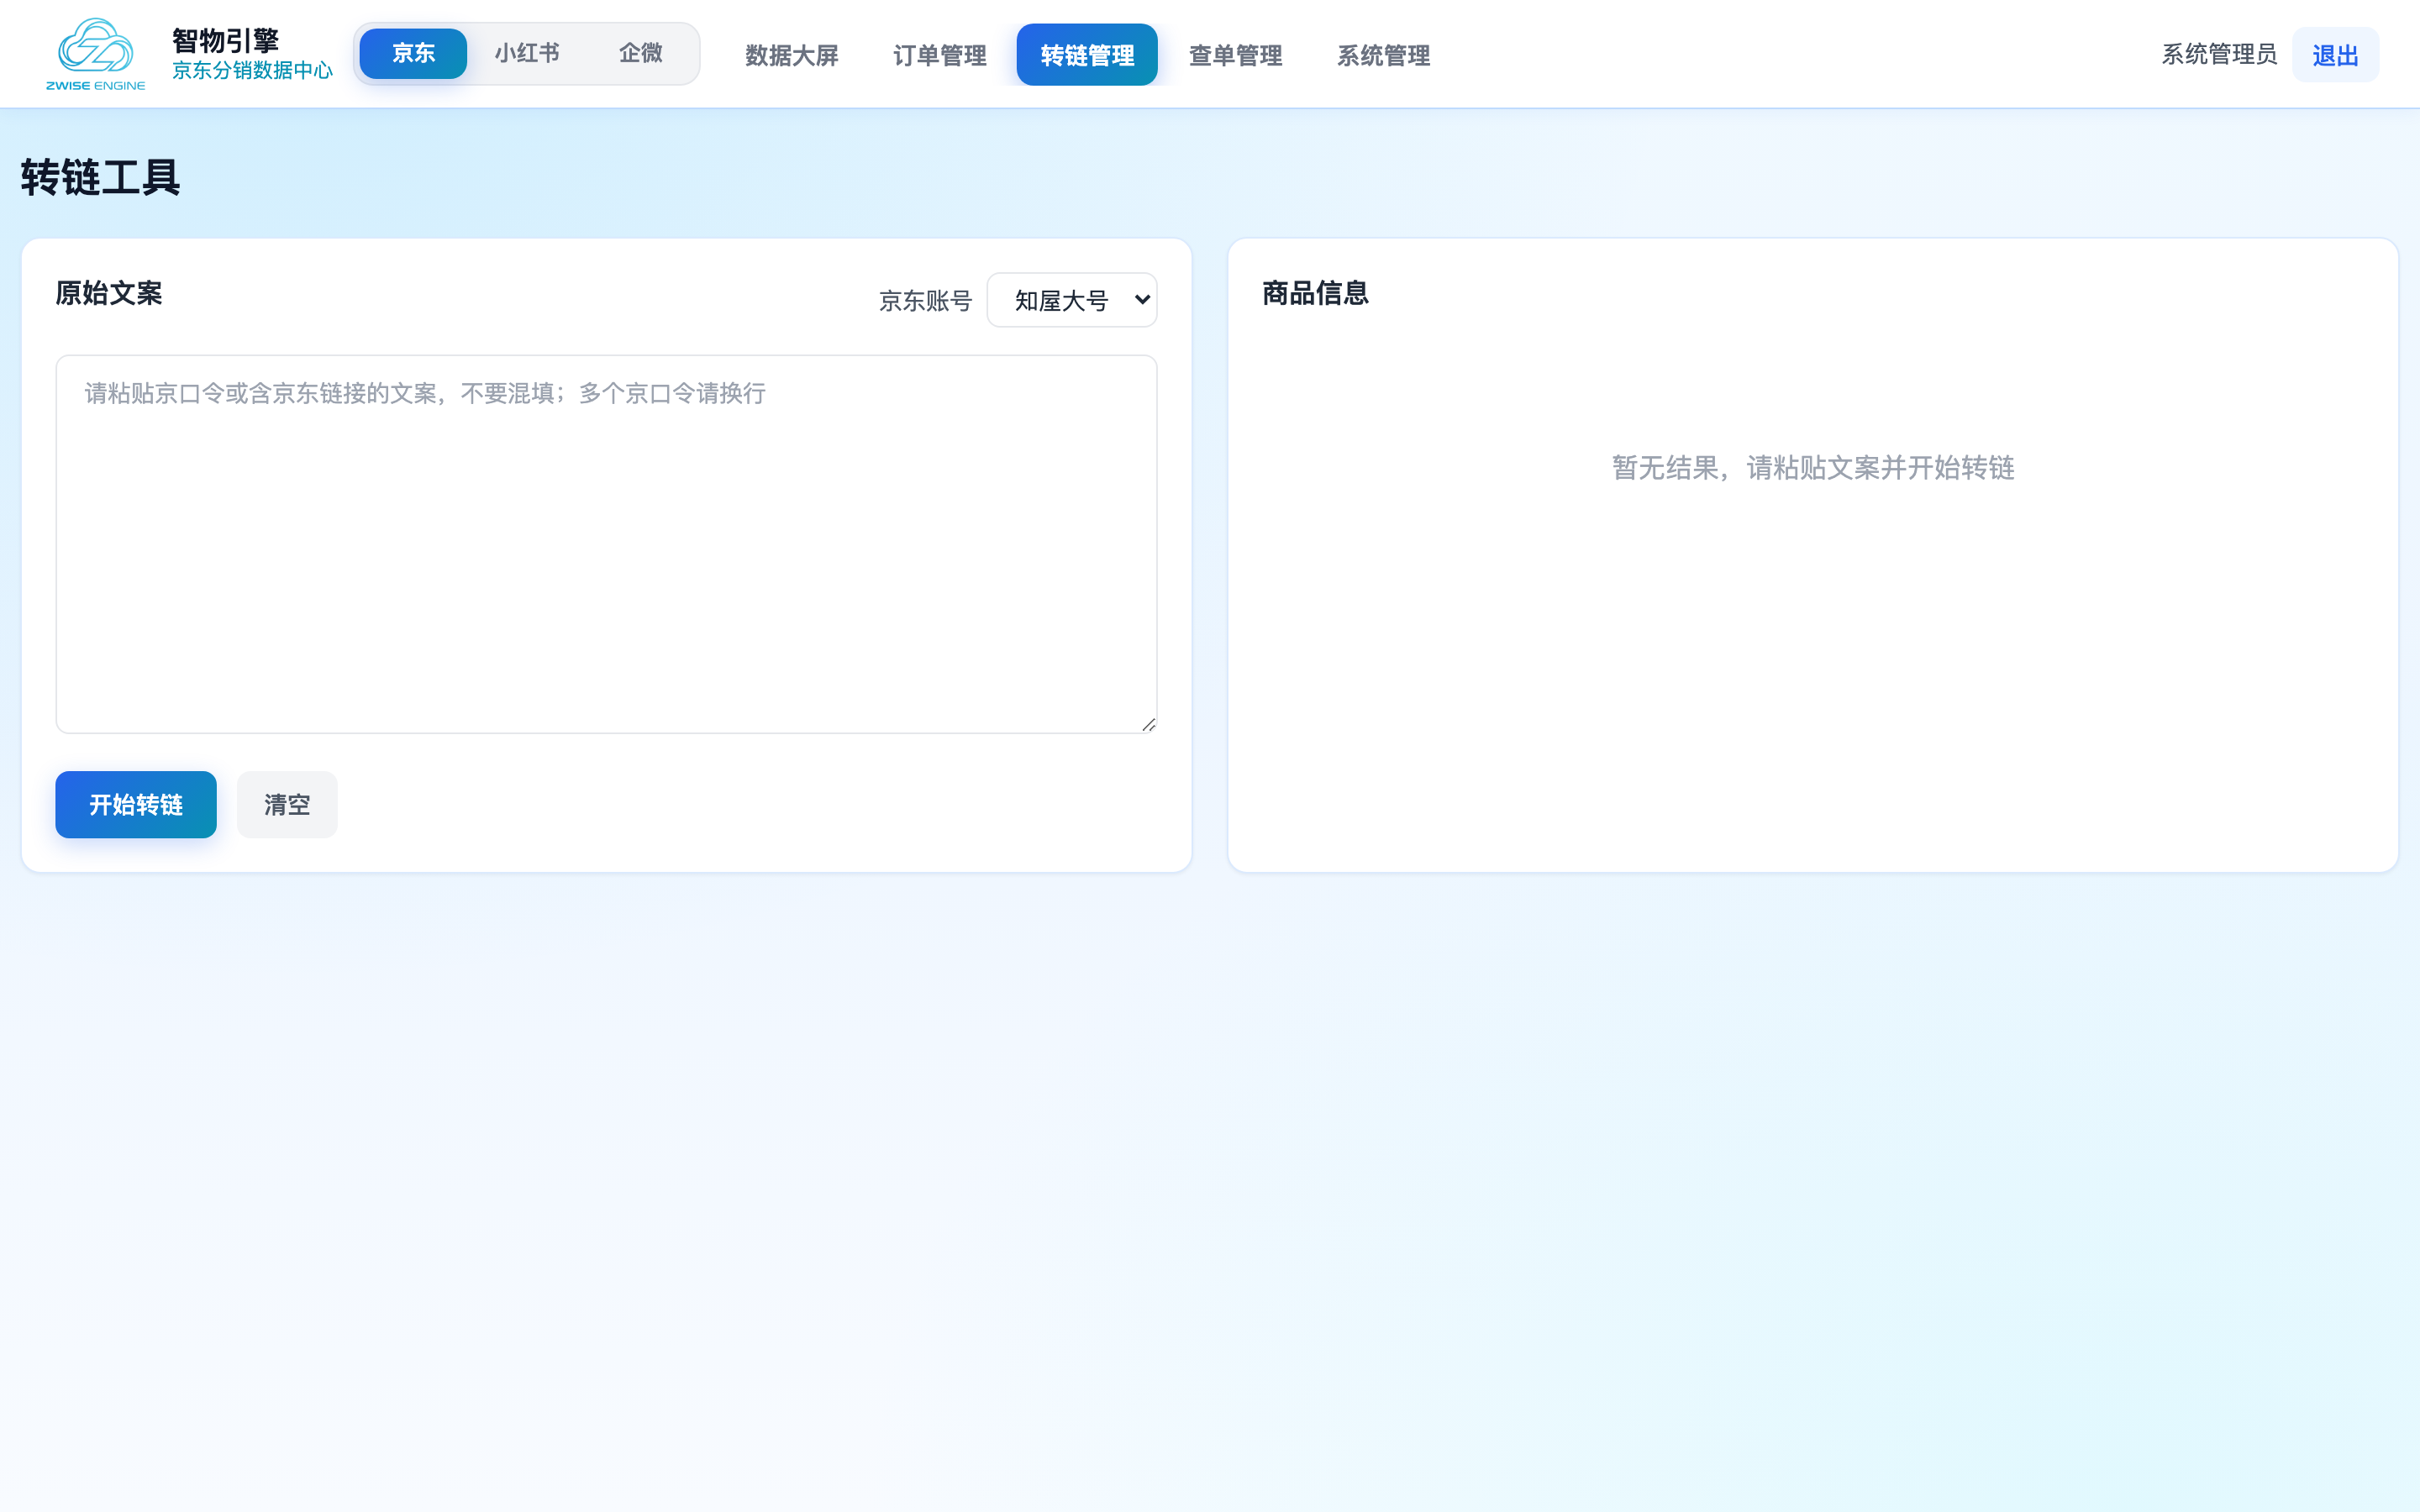
Task: Click the 暂无结果 empty-state message
Action: 1813,467
